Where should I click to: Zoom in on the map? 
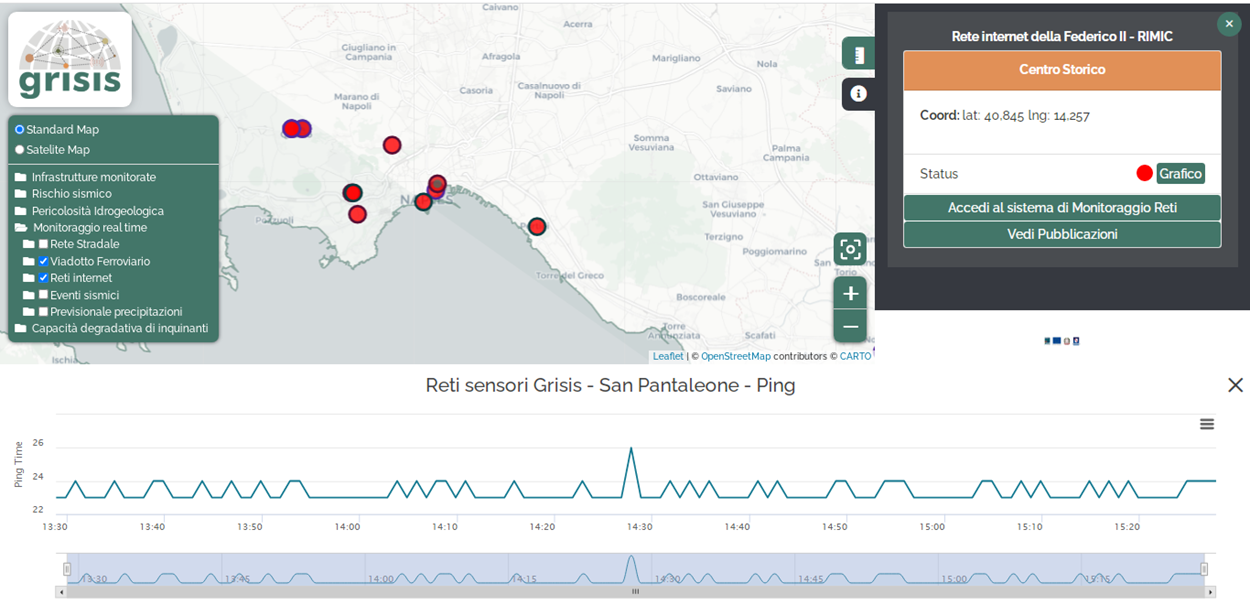(850, 293)
